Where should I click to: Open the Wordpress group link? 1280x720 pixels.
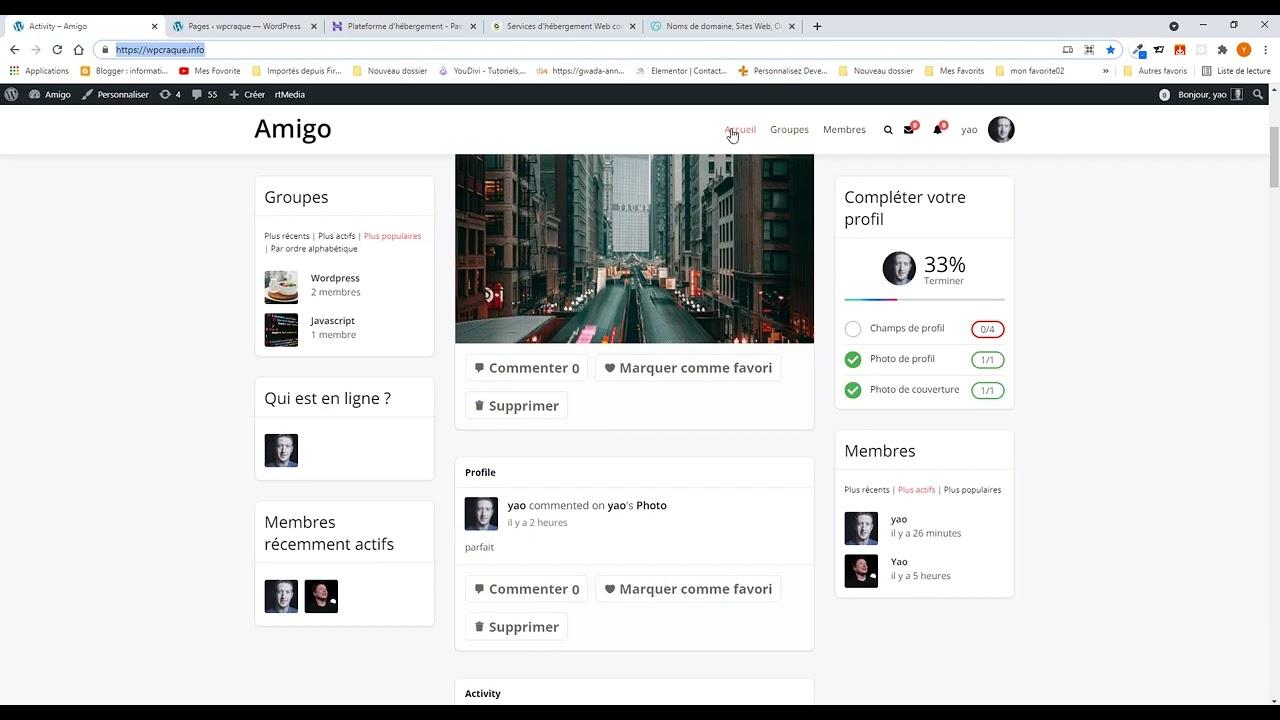click(x=335, y=278)
